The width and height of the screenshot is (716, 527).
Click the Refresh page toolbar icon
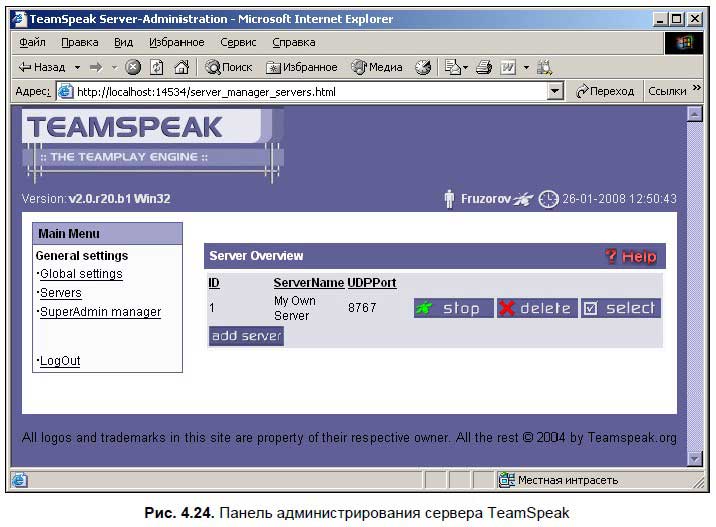click(x=157, y=67)
